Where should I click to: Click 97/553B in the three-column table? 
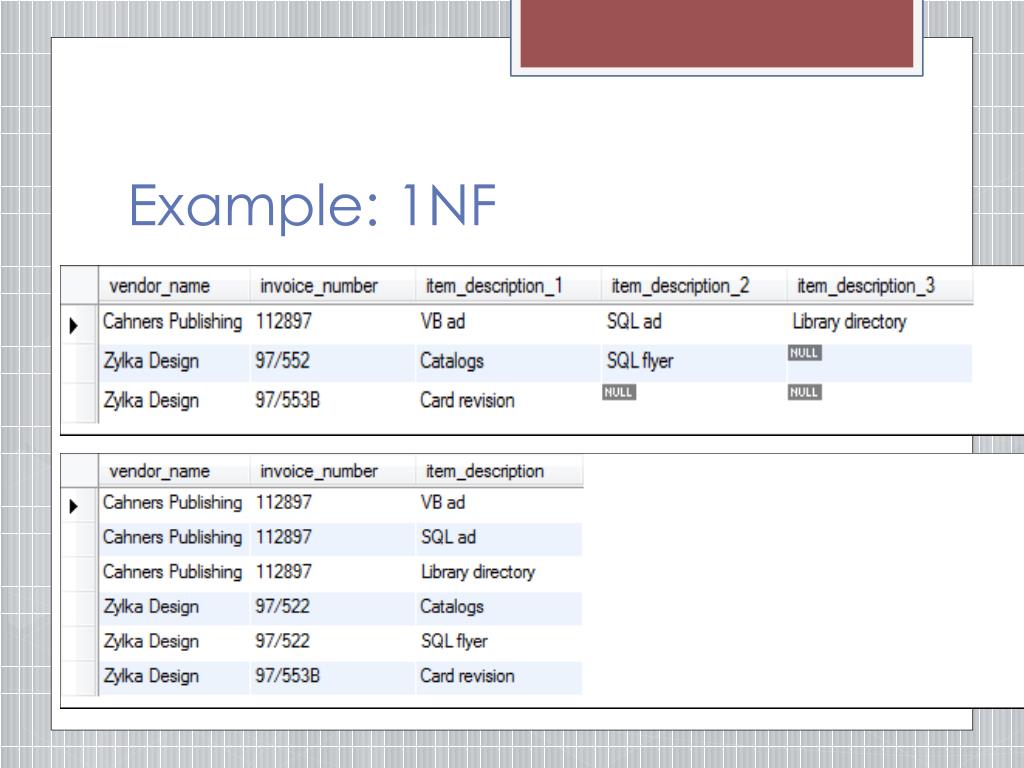287,675
